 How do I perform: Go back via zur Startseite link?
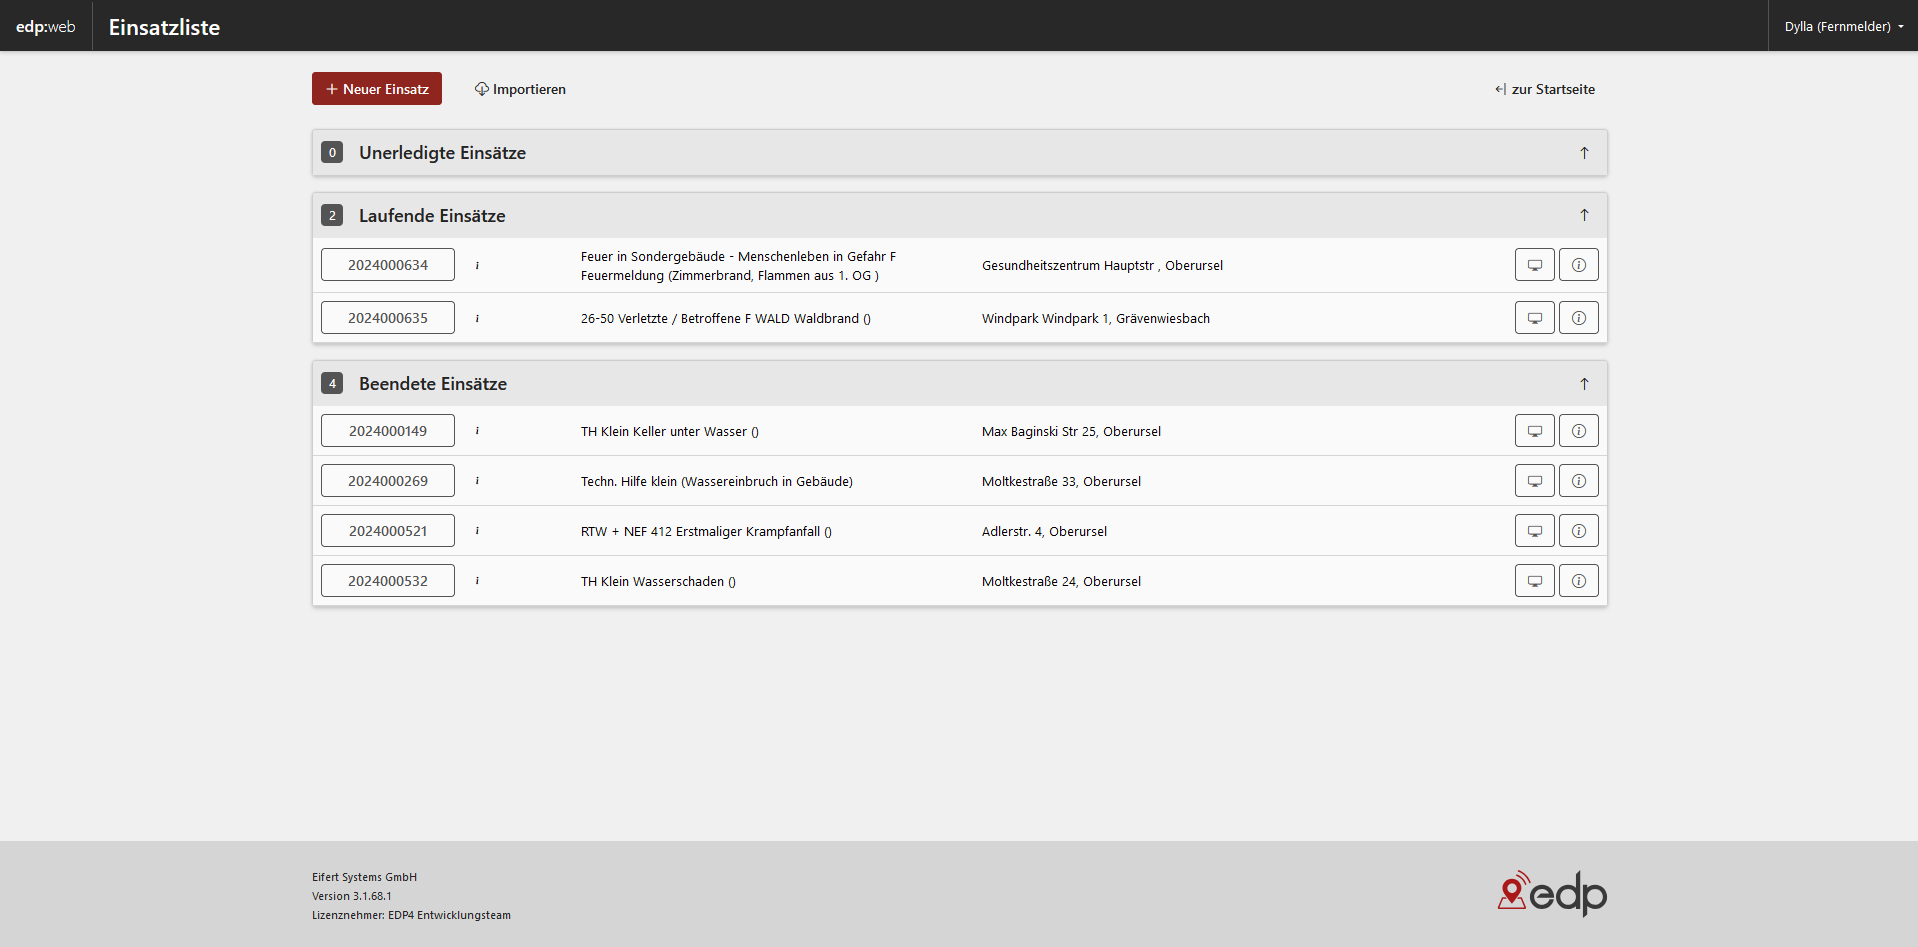coord(1545,89)
